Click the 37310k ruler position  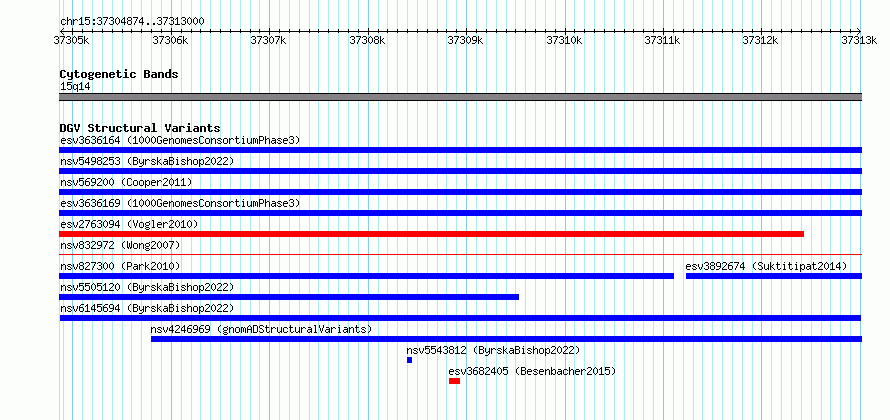click(564, 40)
